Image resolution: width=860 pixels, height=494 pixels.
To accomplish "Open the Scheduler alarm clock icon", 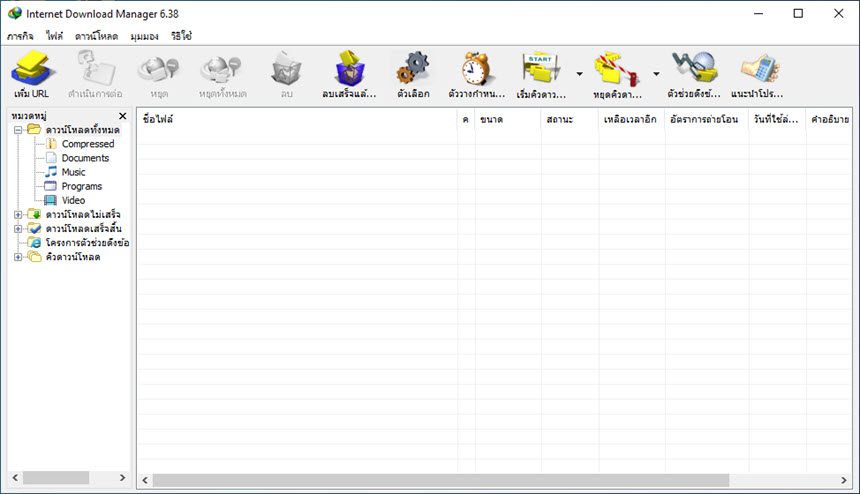I will (476, 69).
